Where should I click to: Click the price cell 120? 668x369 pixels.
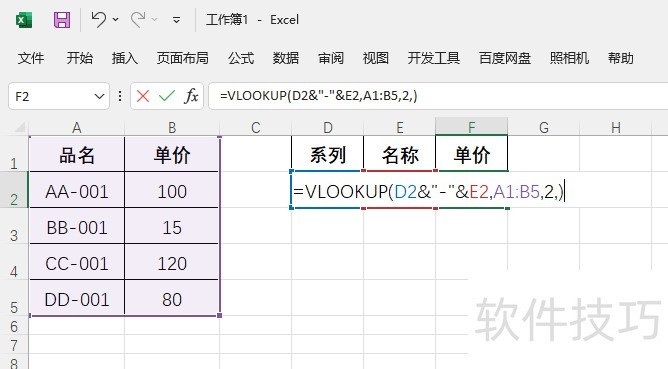click(172, 262)
